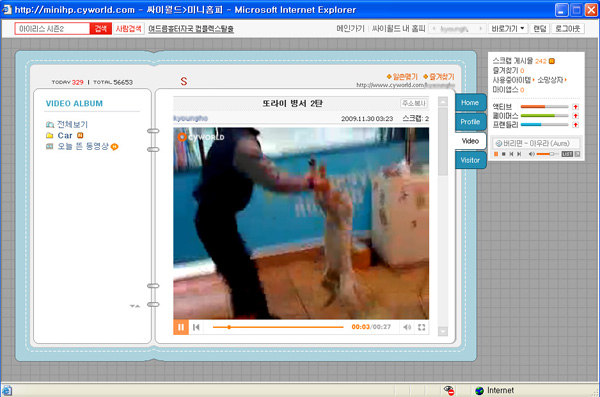
Task: Click the Internet zone status bar indicator
Action: pos(494,390)
